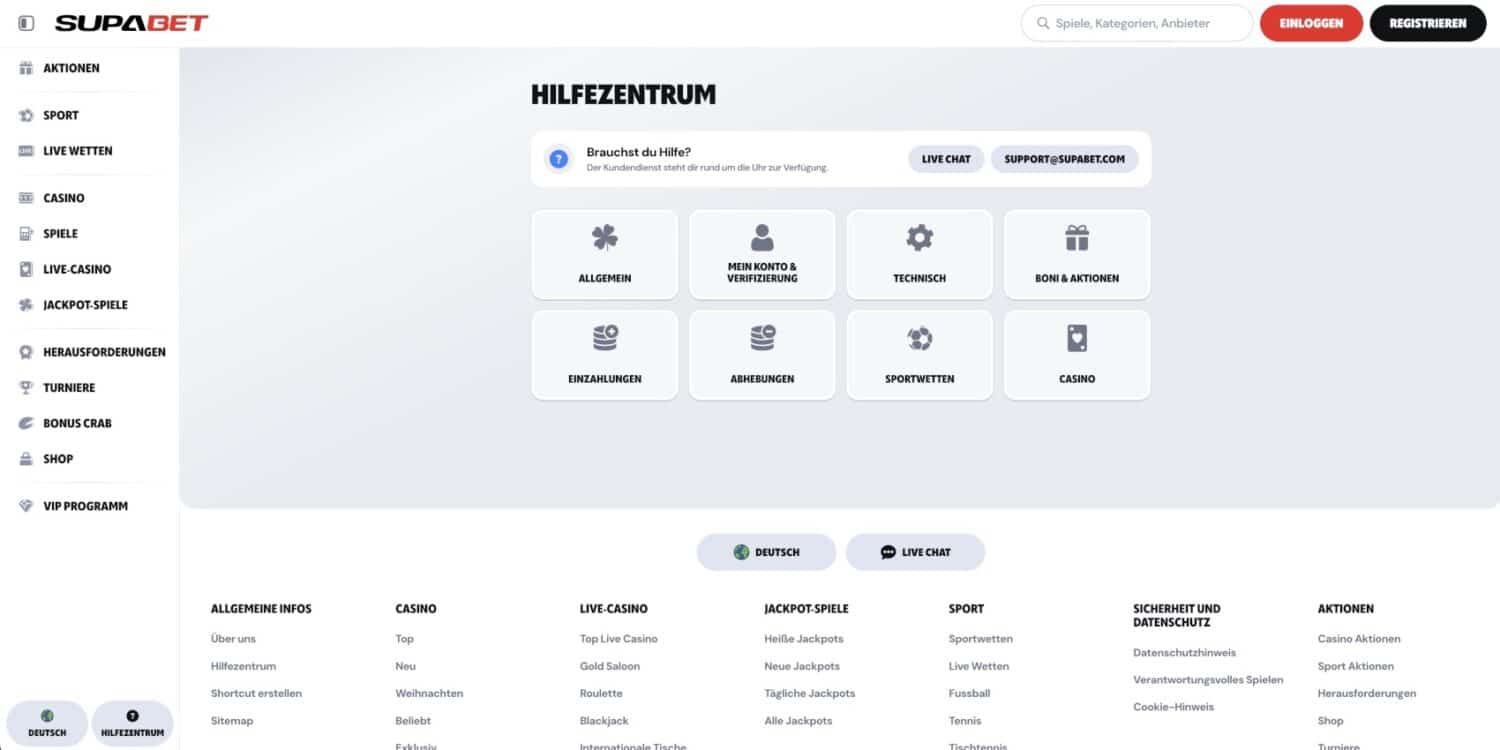The width and height of the screenshot is (1500, 750).
Task: Open the Boni & Aktionen gift category
Action: coord(1077,254)
